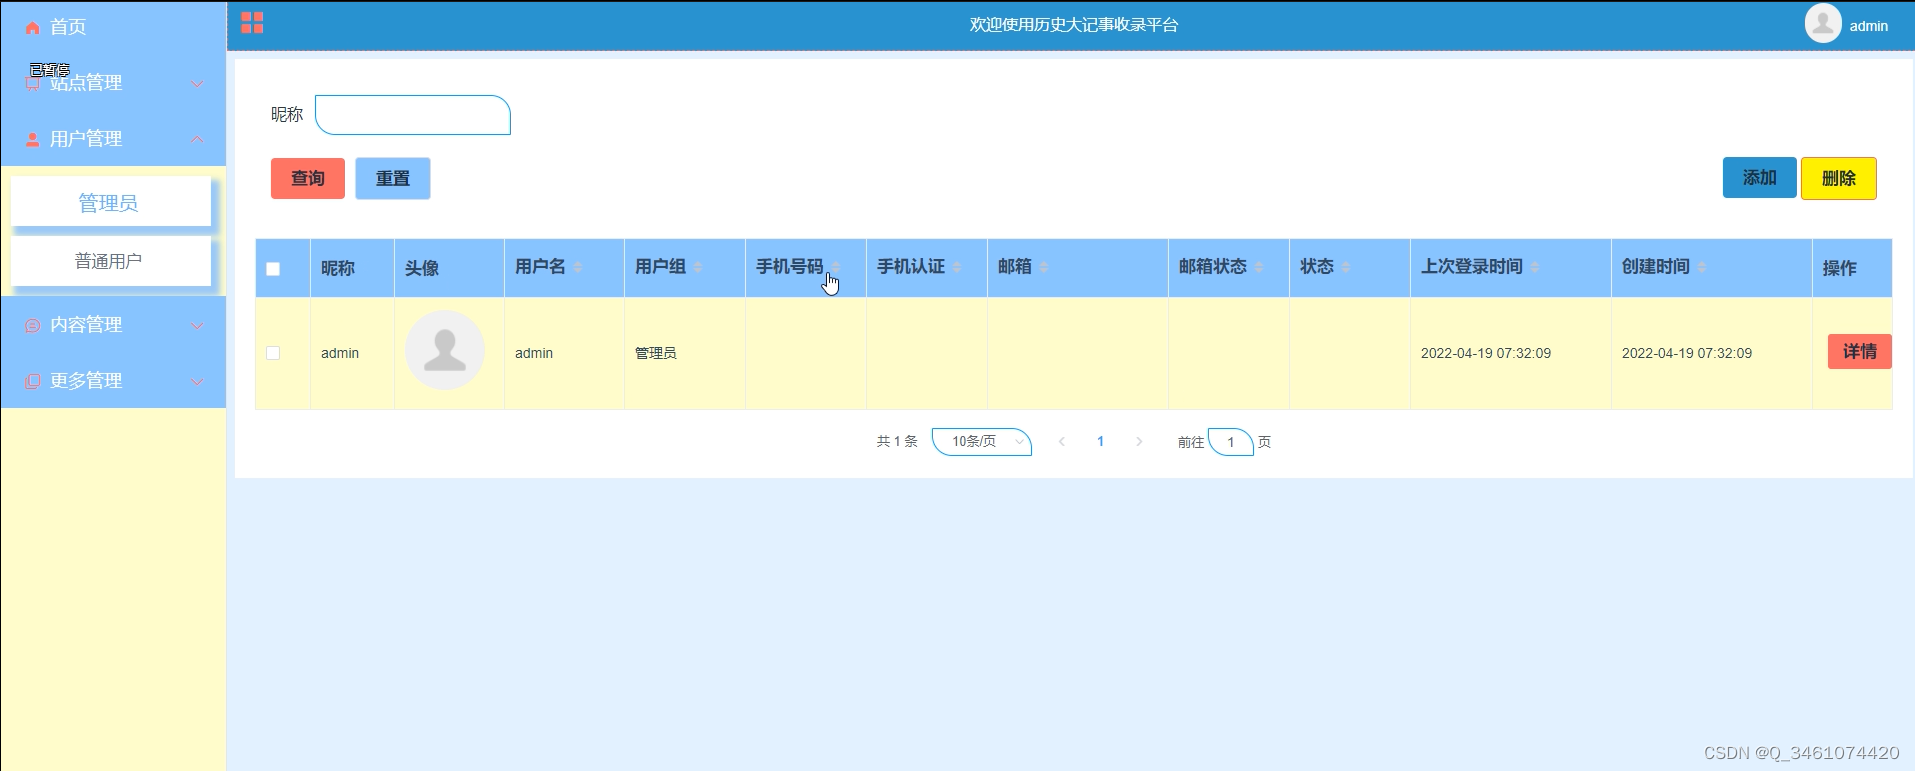
Task: Click 管理员 cell in admin row
Action: (656, 353)
